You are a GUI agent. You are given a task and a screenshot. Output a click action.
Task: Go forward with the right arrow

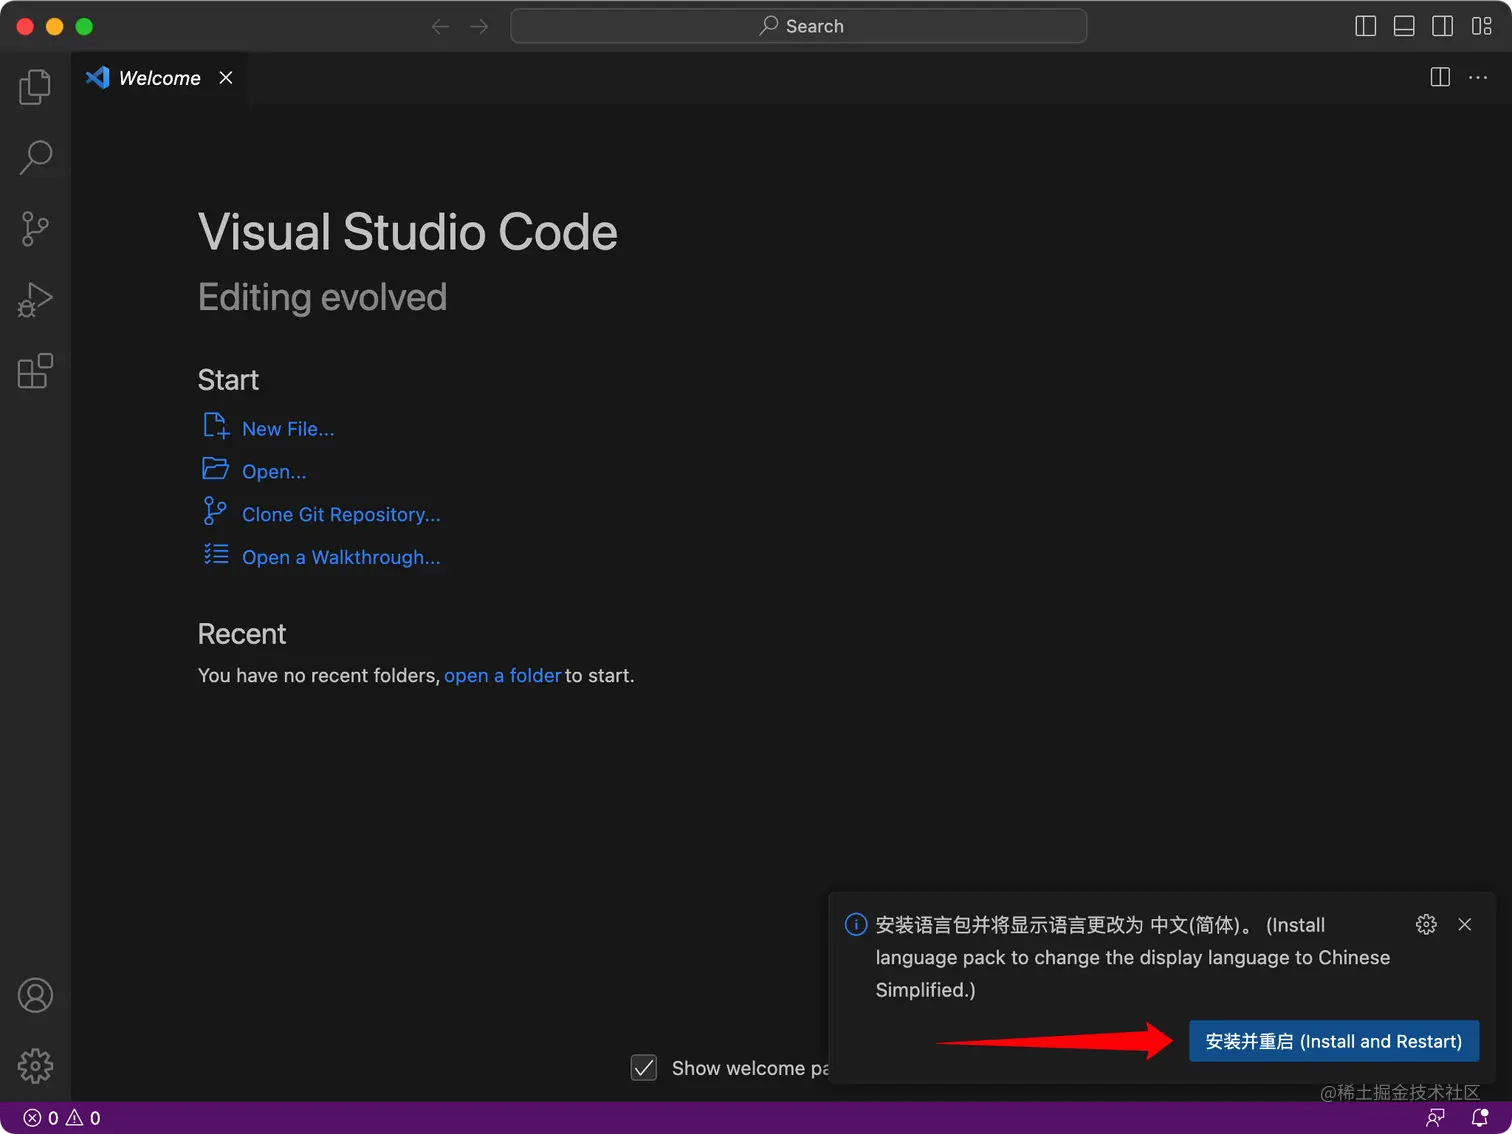tap(479, 26)
